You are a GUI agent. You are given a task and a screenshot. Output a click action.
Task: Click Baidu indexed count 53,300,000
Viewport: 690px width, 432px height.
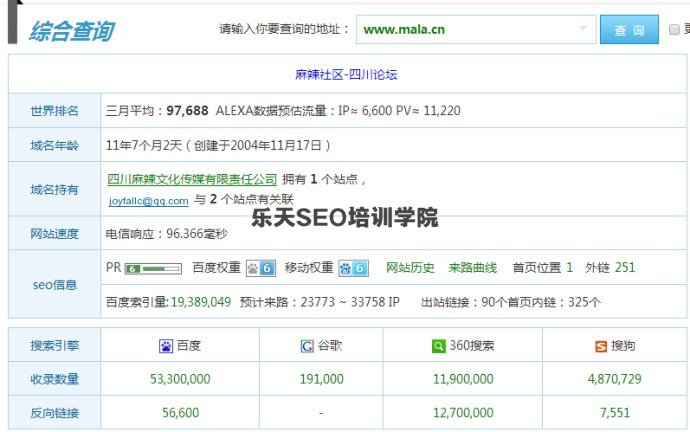[x=180, y=379]
